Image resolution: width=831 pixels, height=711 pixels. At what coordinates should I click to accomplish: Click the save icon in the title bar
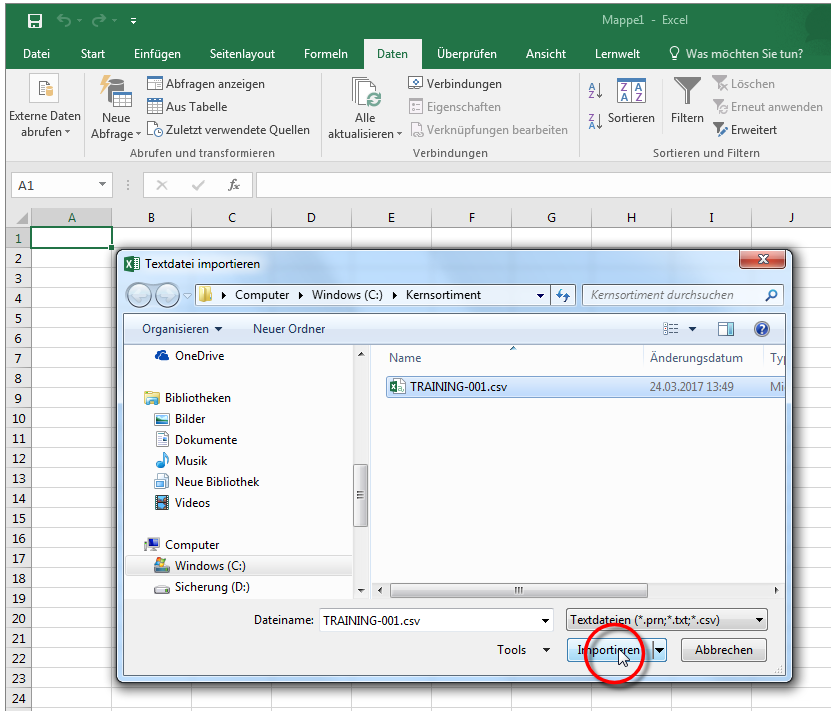click(35, 20)
